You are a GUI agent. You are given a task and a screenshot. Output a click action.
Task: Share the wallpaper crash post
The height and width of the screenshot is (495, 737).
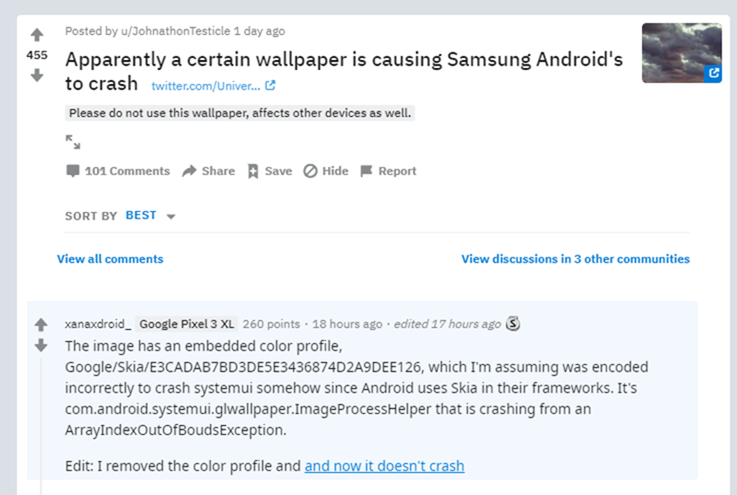208,171
